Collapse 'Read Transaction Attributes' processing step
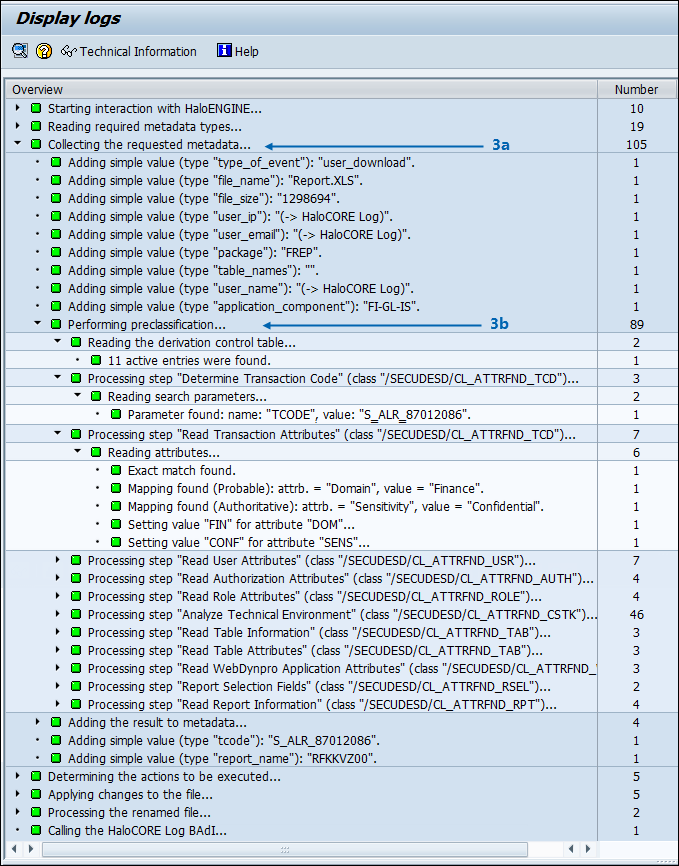 [57, 434]
